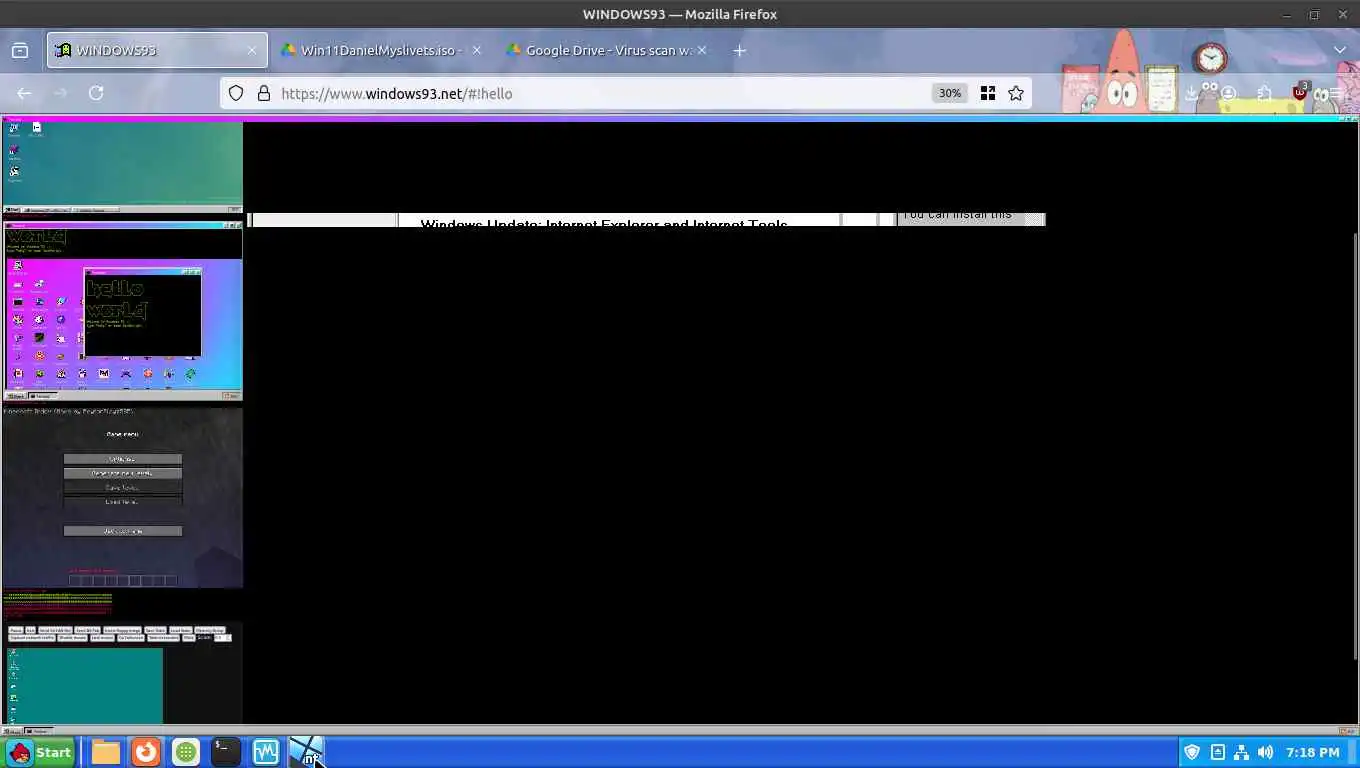Close the WINDOWS93 tab

(x=252, y=50)
